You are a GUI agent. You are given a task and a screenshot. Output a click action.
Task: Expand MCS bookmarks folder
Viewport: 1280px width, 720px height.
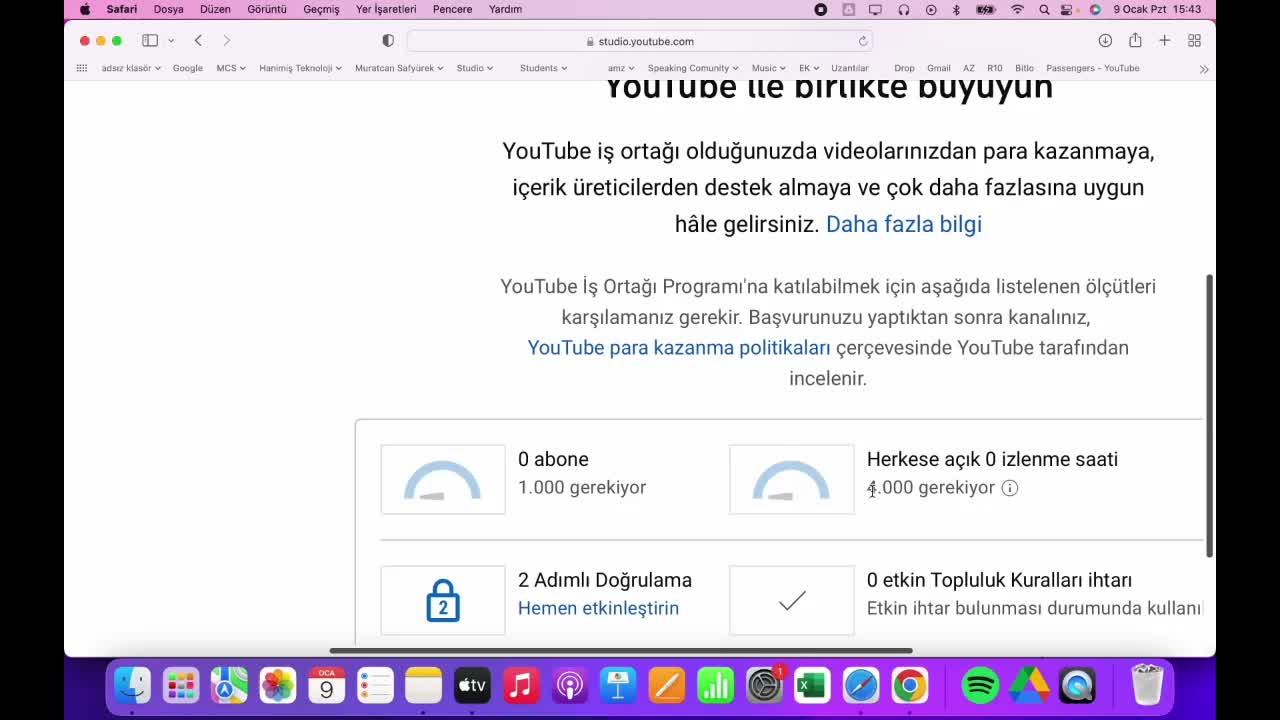tap(231, 68)
